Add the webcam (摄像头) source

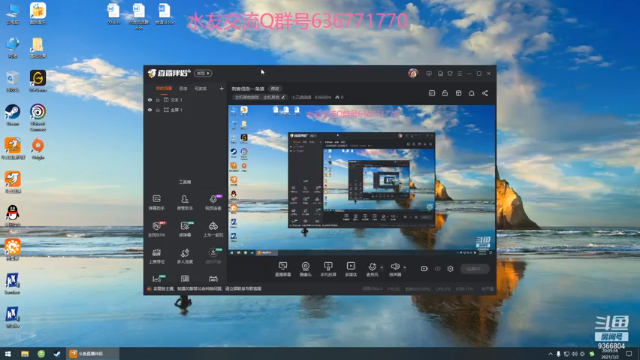[x=305, y=269]
